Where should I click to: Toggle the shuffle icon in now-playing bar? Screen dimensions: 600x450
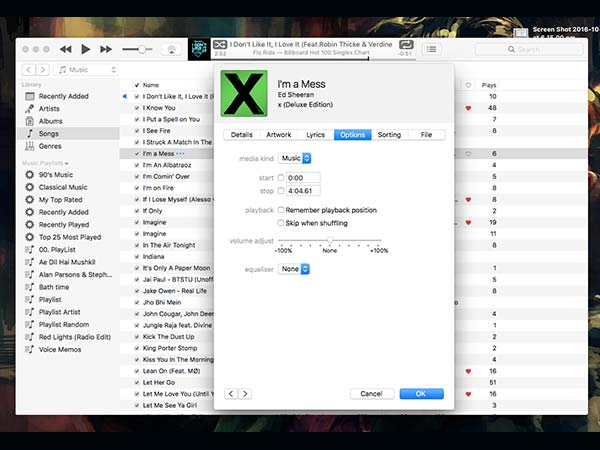tap(220, 44)
